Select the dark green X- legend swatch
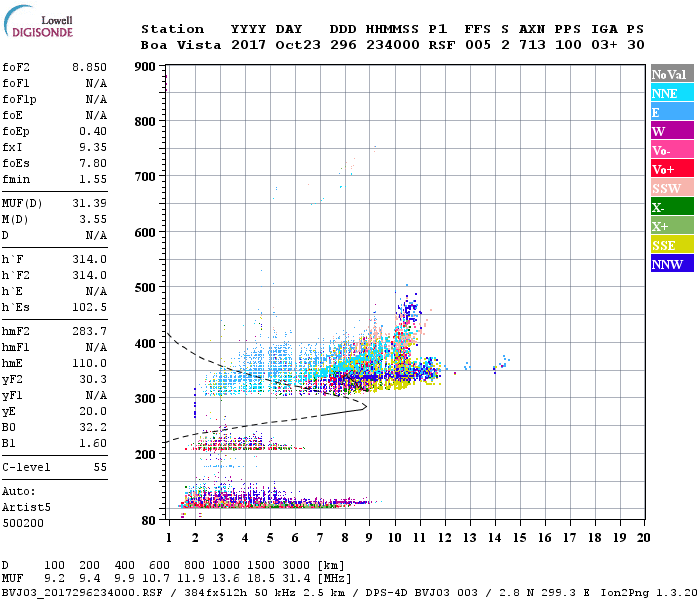The width and height of the screenshot is (700, 600). point(671,207)
